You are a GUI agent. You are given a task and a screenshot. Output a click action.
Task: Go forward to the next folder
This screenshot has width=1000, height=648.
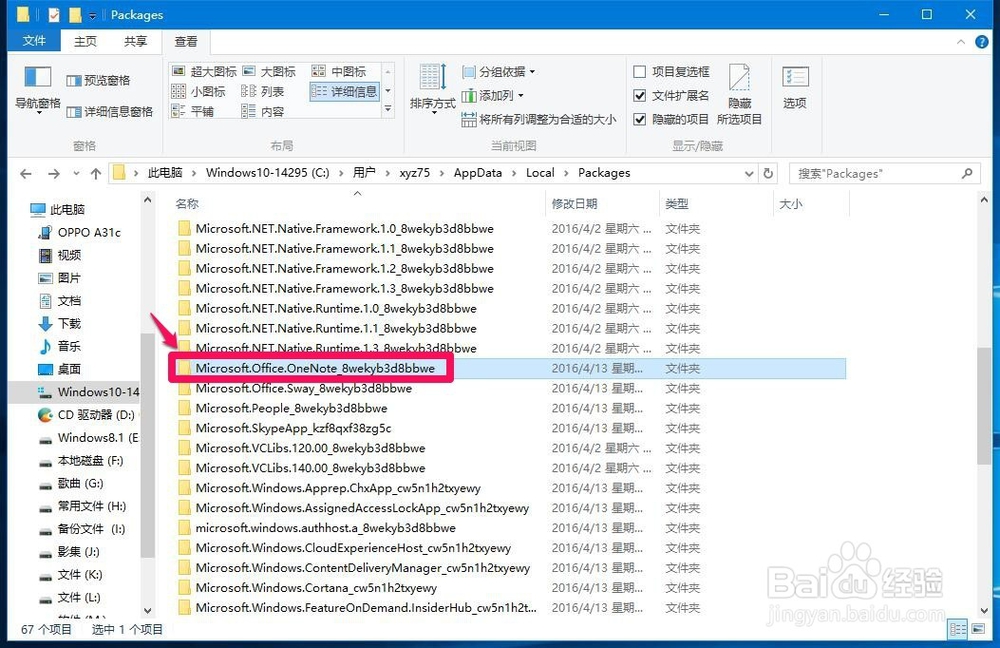pyautogui.click(x=54, y=173)
